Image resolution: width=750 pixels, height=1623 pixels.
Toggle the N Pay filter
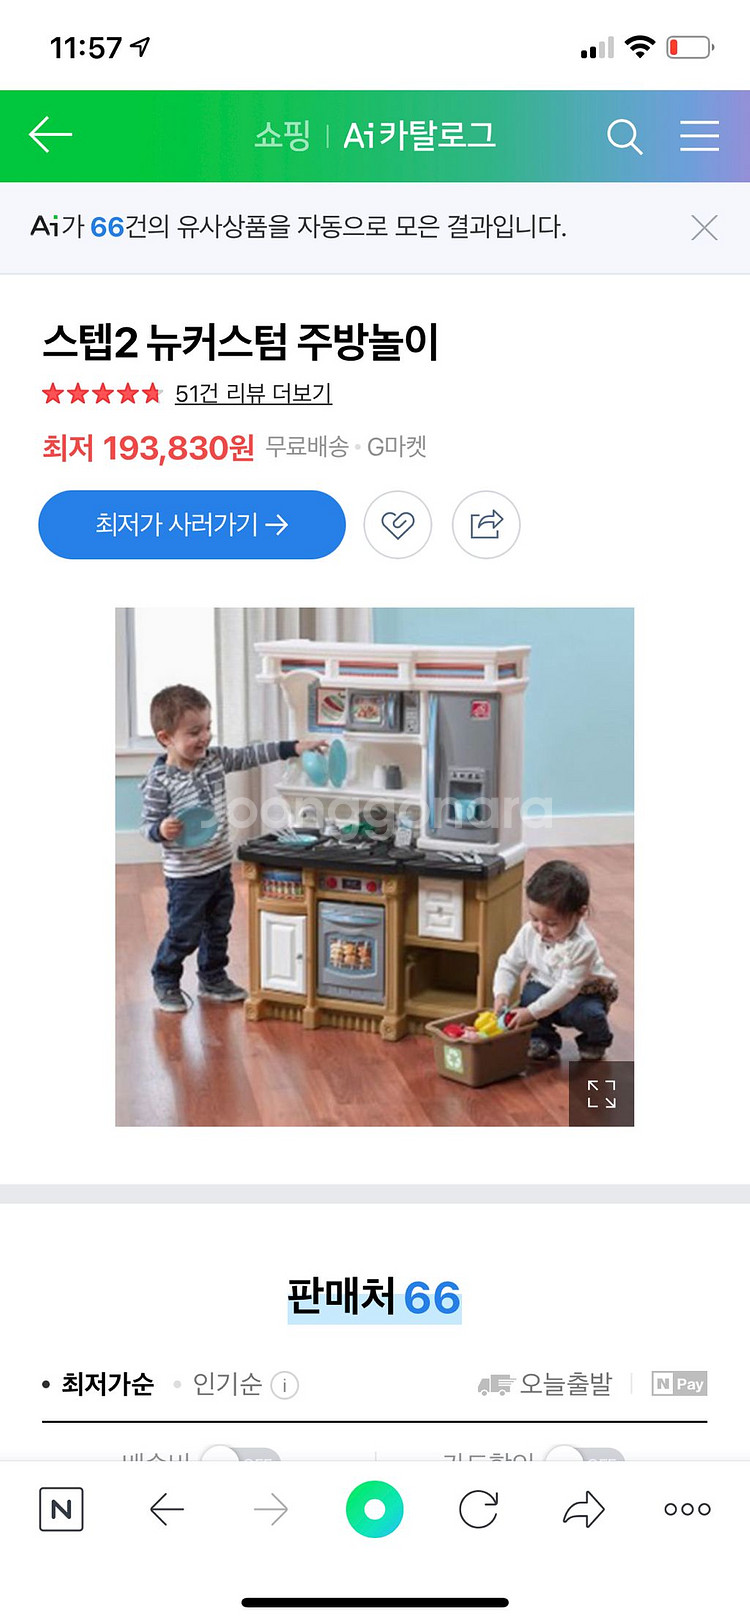pos(679,1384)
